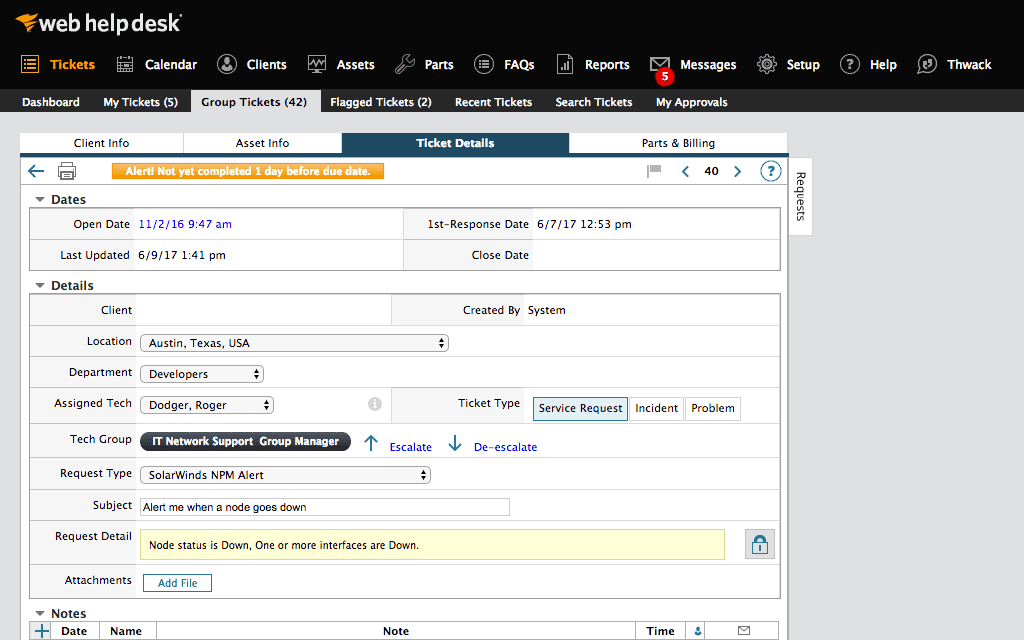Image resolution: width=1024 pixels, height=640 pixels.
Task: Open the ticket help circle icon
Action: tap(771, 171)
